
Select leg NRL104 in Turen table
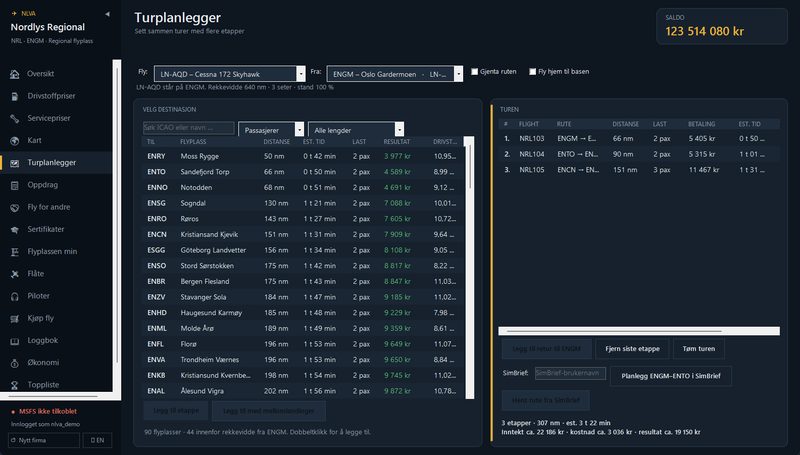pos(639,154)
